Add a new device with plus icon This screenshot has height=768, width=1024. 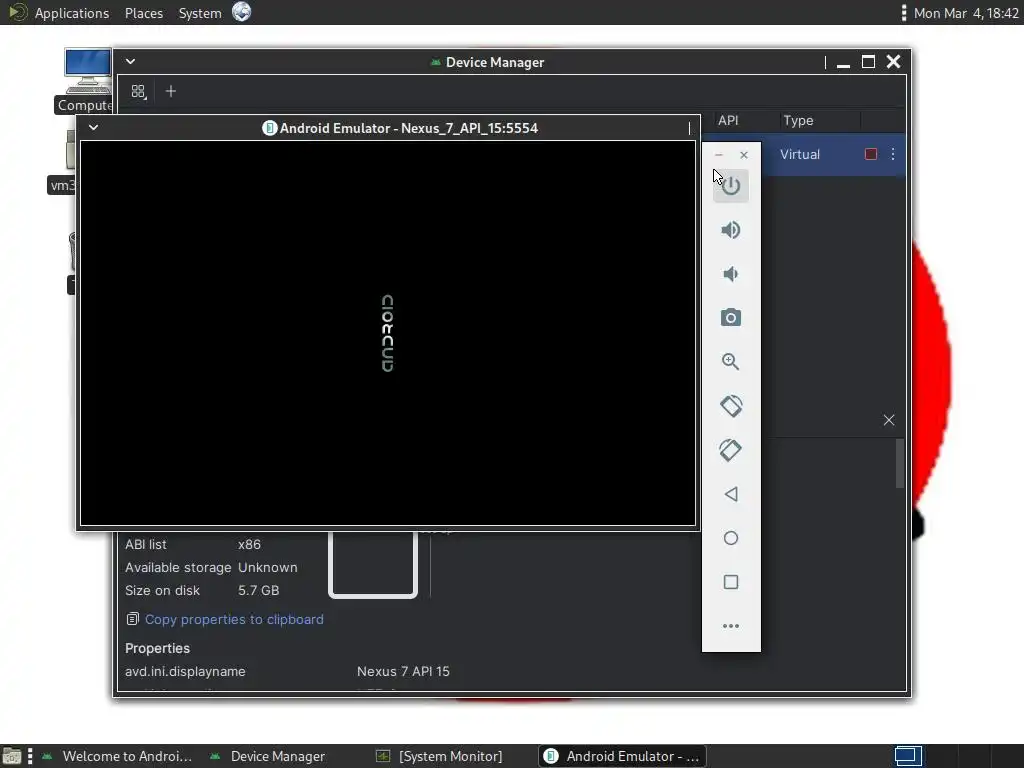(x=171, y=91)
